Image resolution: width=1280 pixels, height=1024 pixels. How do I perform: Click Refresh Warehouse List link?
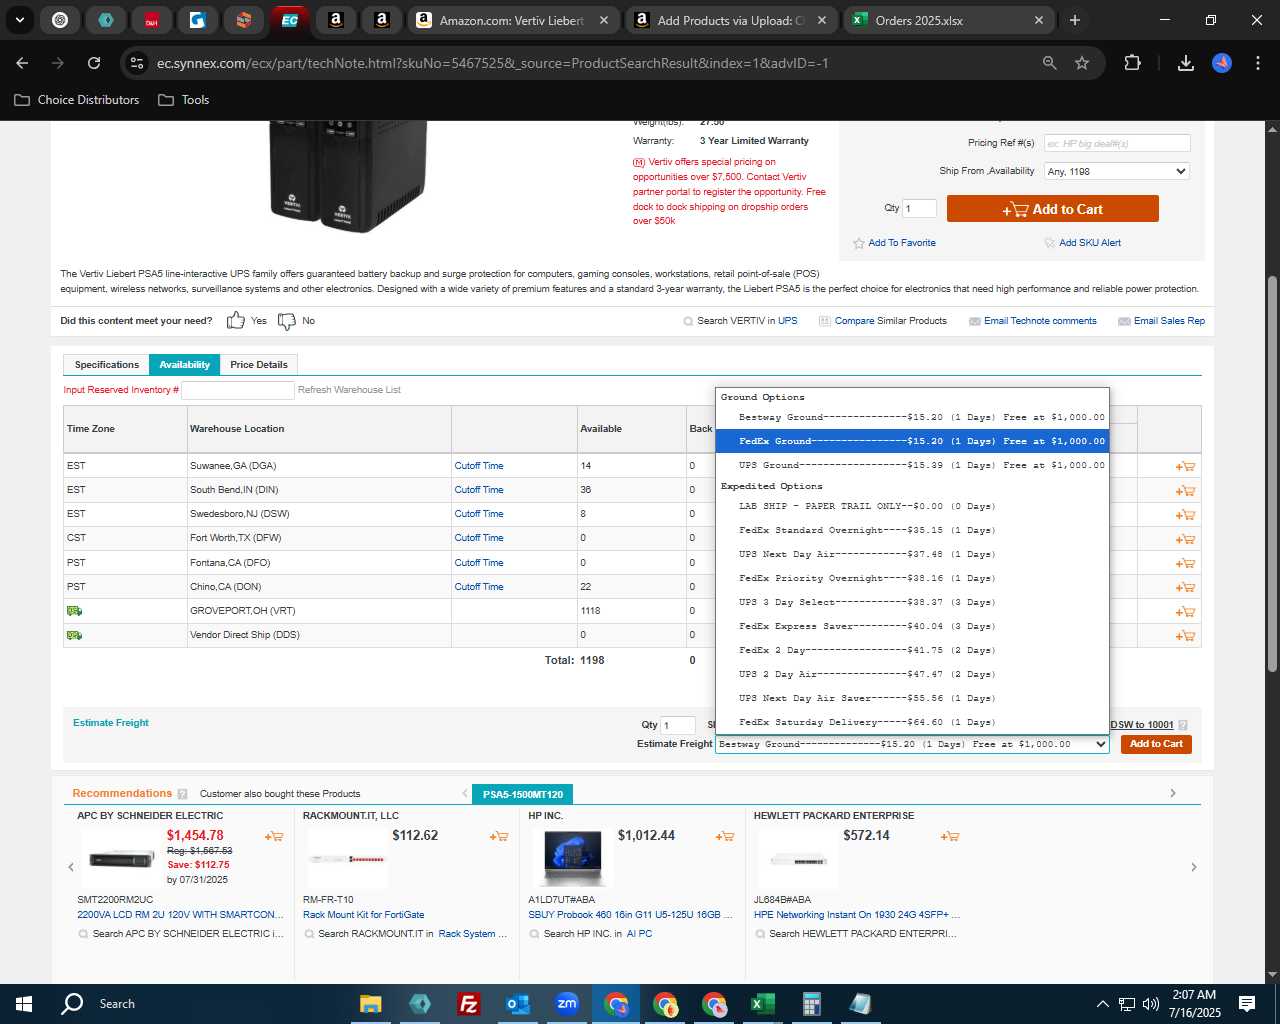(x=349, y=390)
